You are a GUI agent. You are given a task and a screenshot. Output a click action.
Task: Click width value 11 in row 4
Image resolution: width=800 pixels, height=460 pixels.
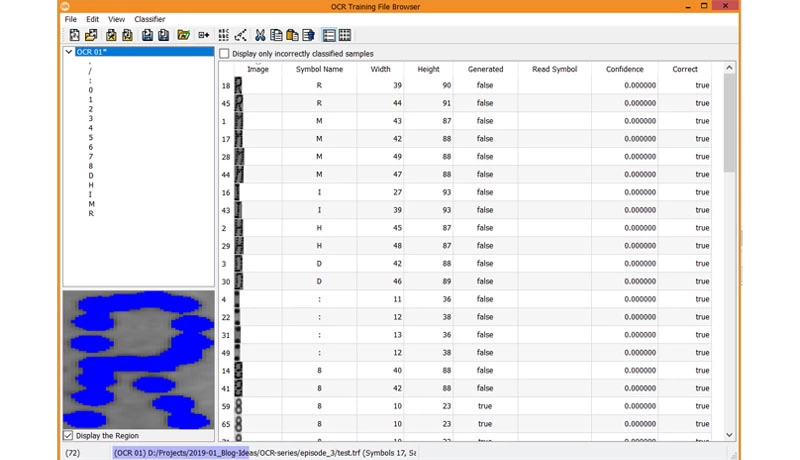(x=397, y=299)
